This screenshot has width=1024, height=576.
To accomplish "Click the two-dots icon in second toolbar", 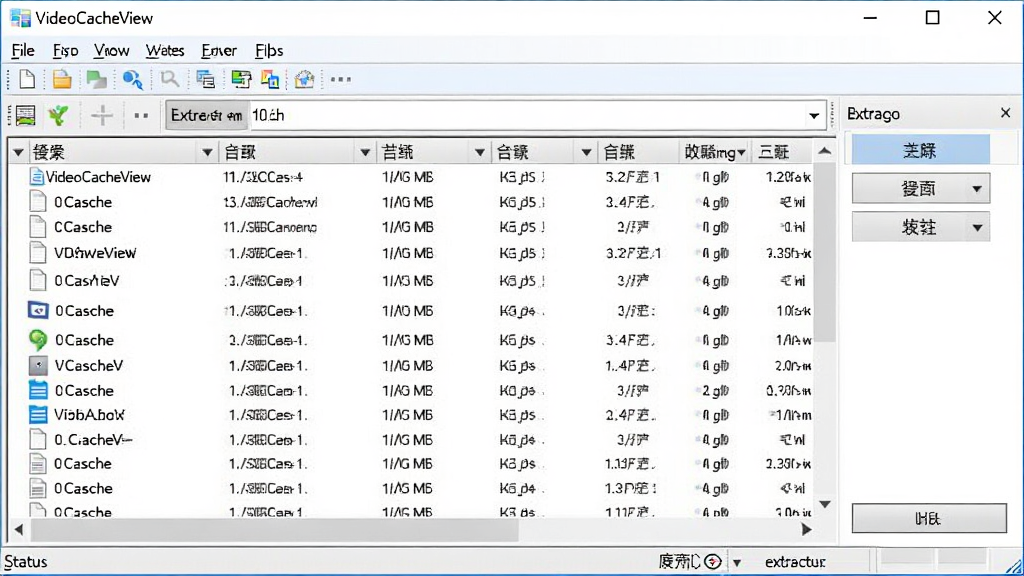I will coord(141,116).
